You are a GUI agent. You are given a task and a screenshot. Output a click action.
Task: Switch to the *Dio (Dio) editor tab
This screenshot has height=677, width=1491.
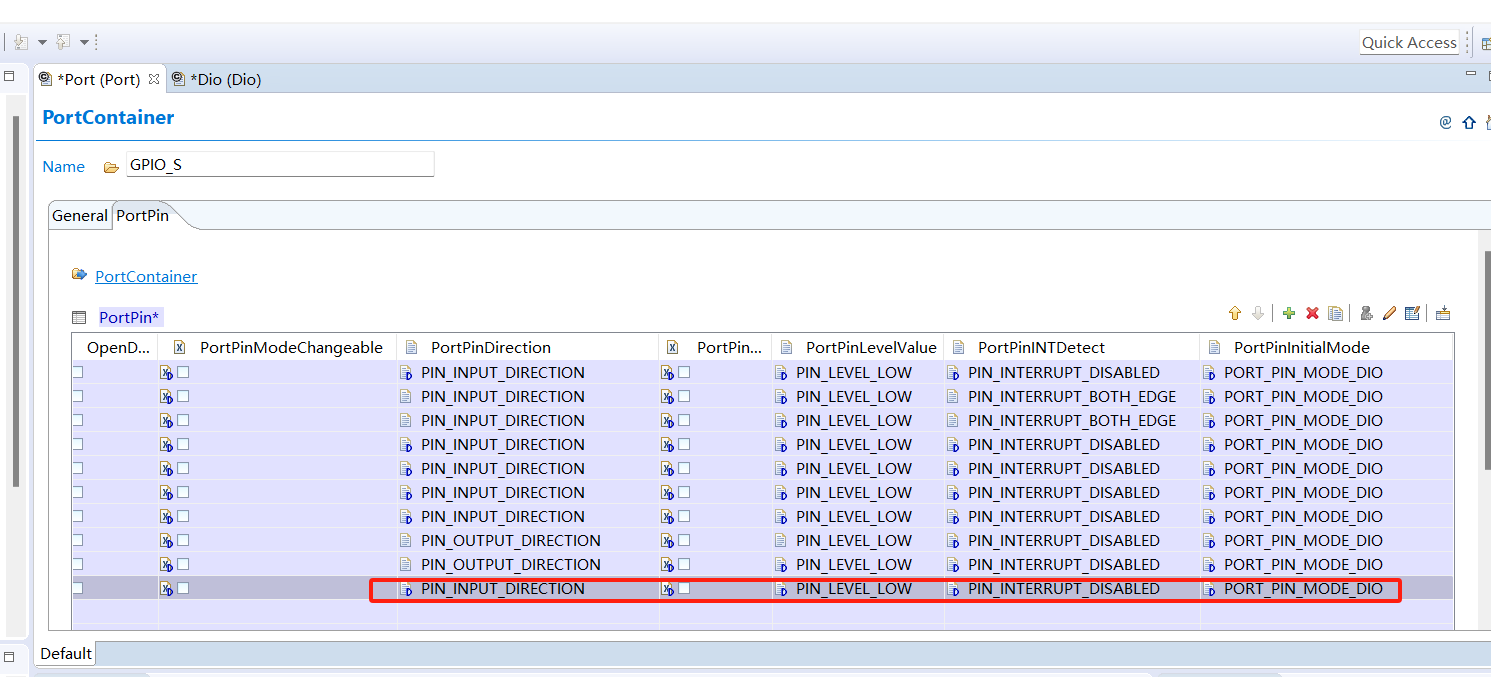click(x=225, y=79)
